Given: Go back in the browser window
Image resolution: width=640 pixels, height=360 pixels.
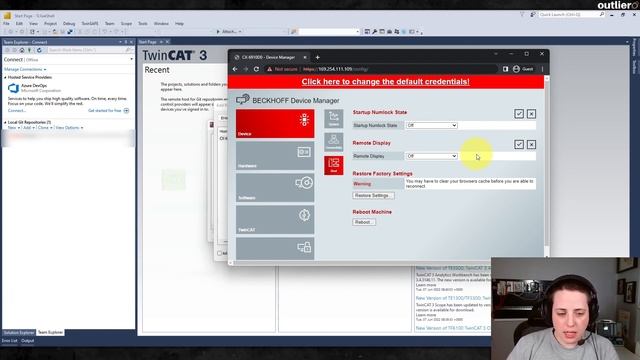Looking at the screenshot, I should 235,69.
